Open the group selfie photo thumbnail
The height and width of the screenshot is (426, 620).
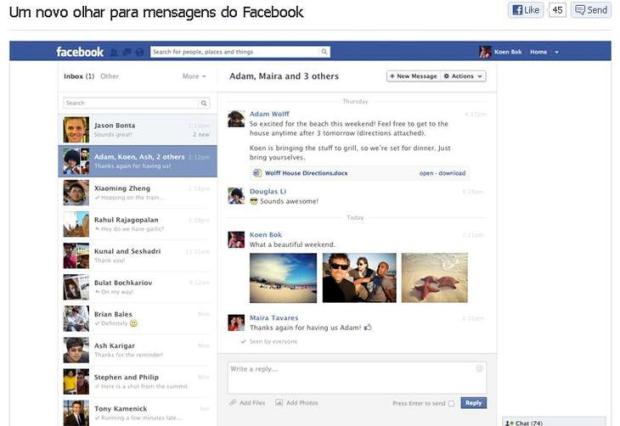(359, 278)
